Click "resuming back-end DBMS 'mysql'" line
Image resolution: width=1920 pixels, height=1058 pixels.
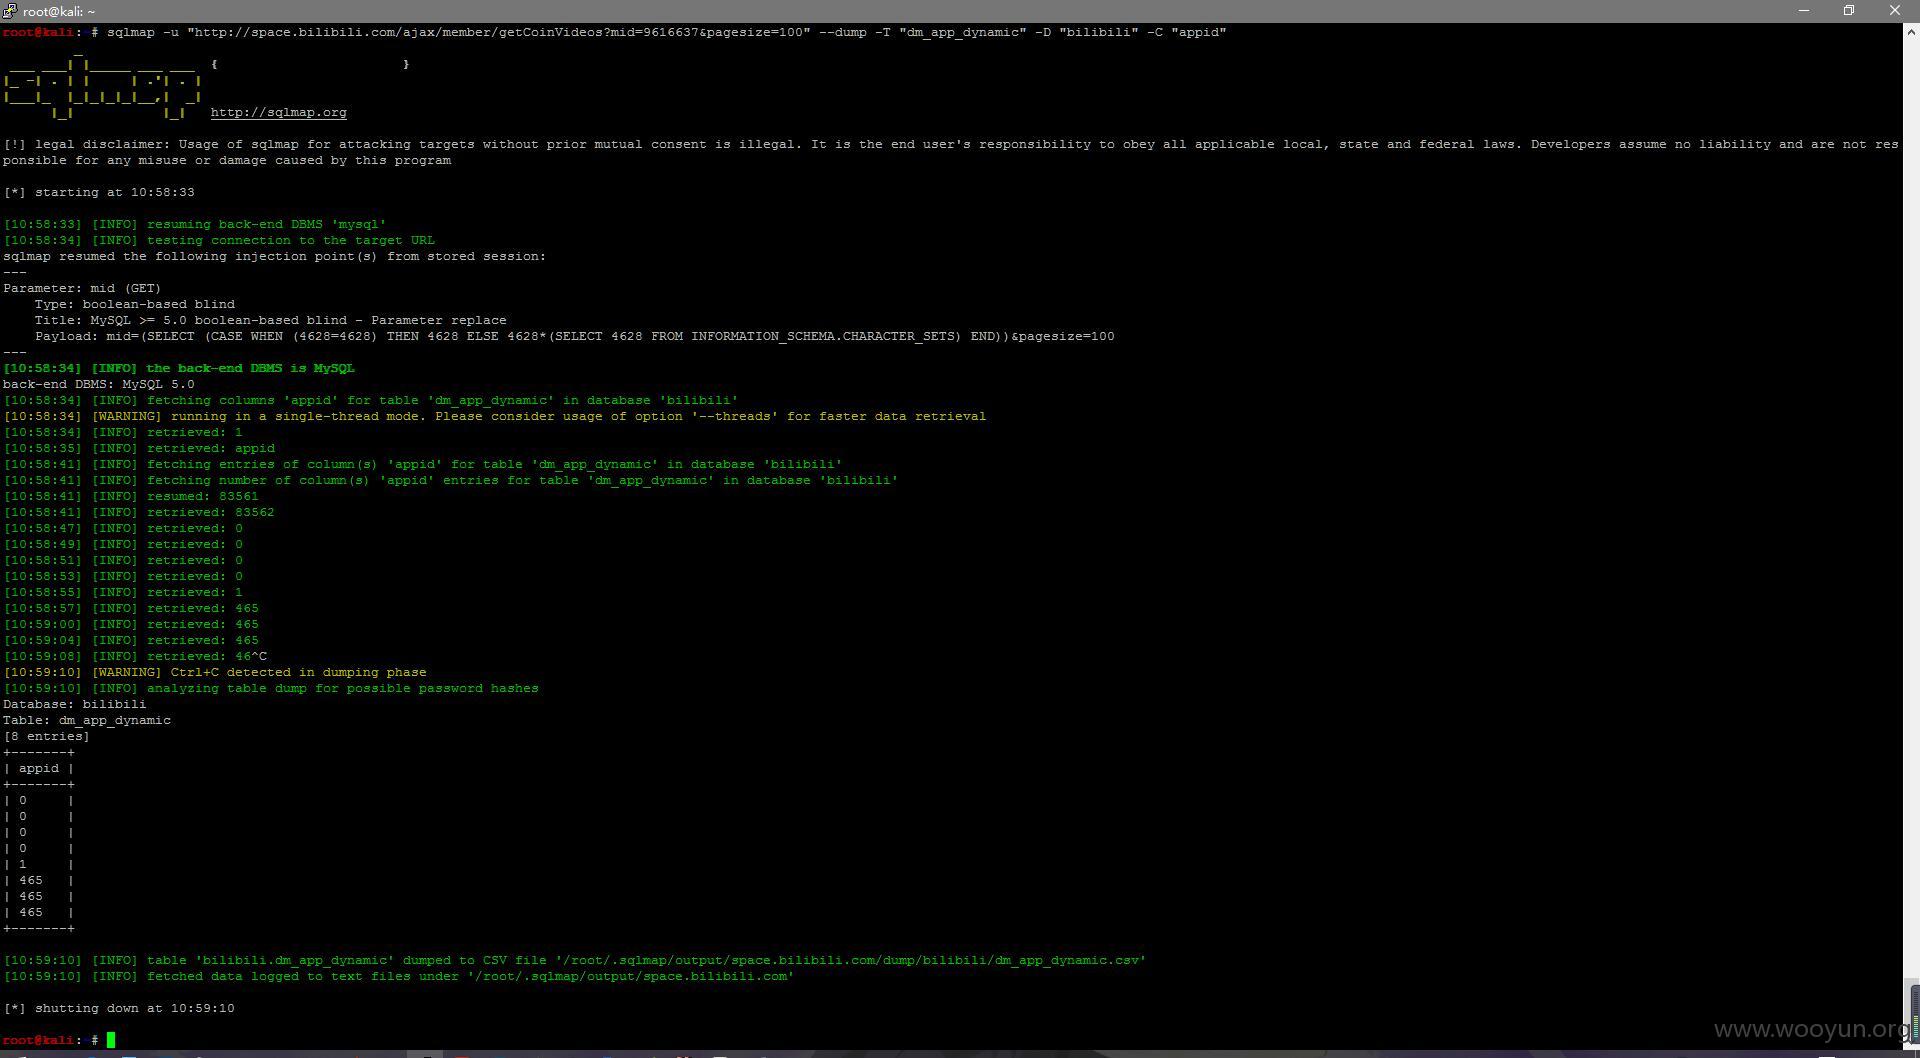pos(195,224)
